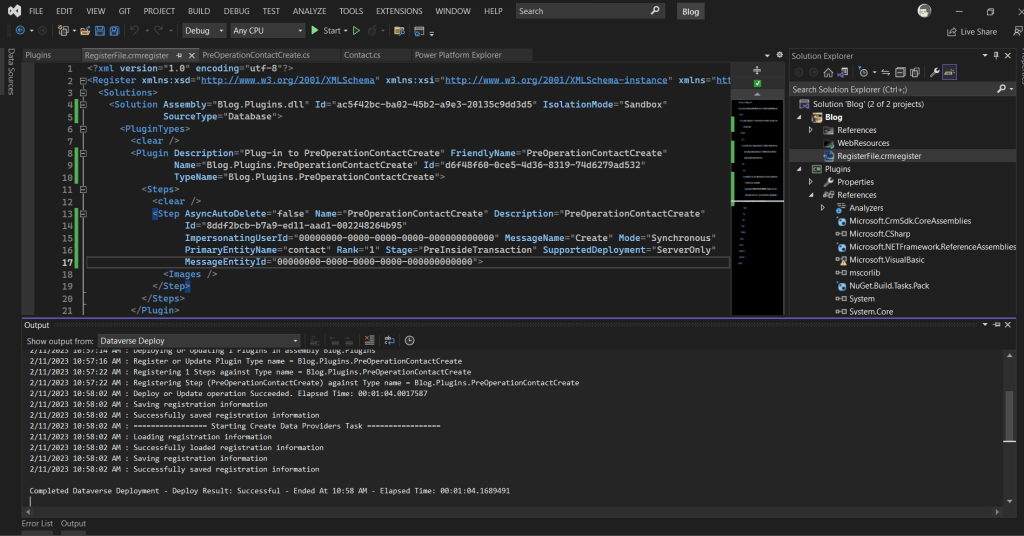This screenshot has height=536, width=1024.
Task: Expand References under Blog project
Action: click(x=811, y=130)
